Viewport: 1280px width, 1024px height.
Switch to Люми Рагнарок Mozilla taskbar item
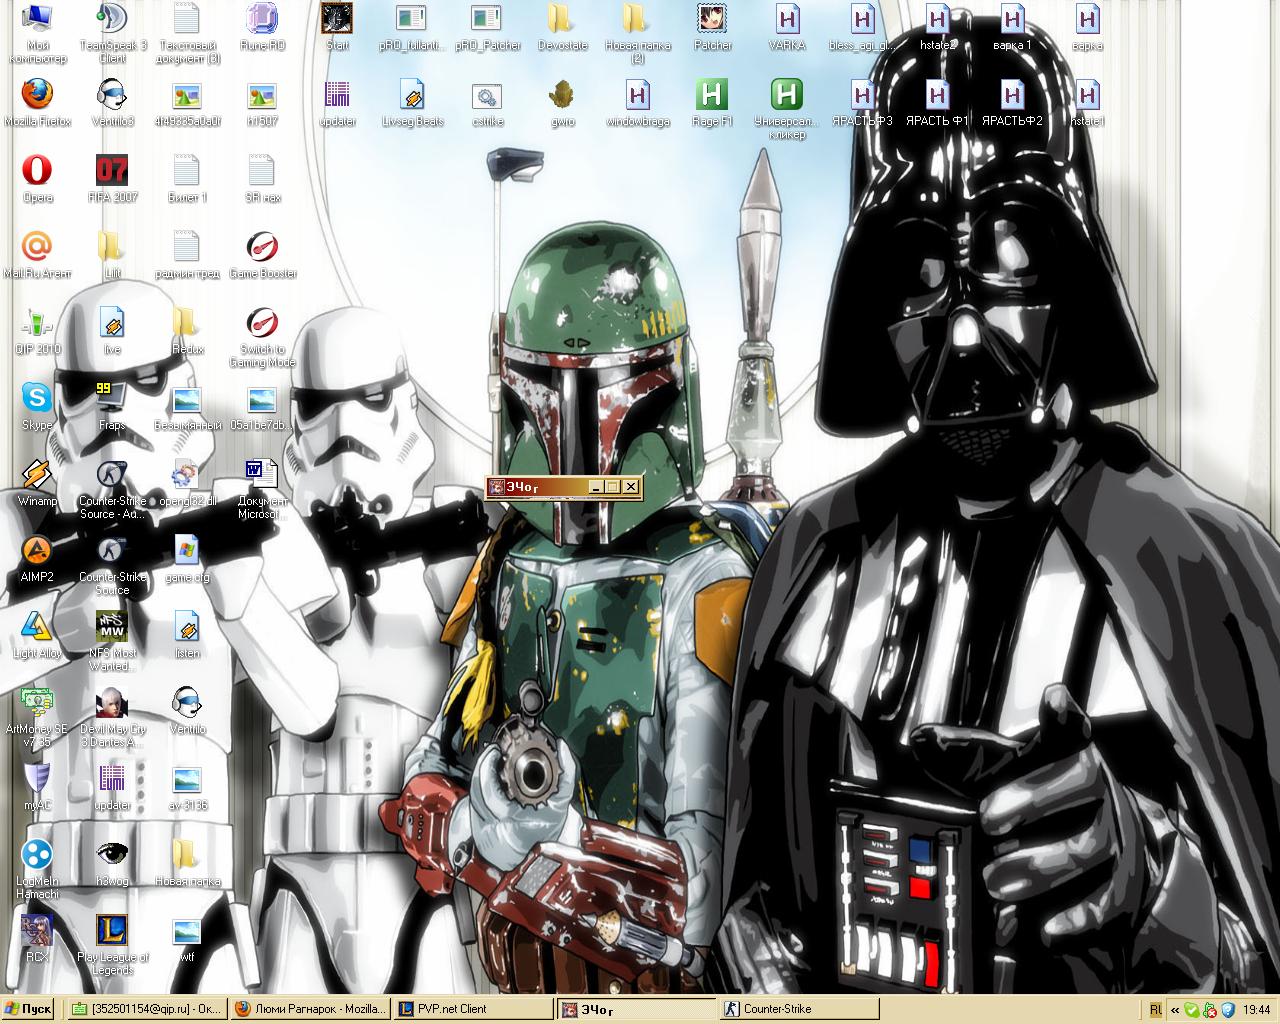310,1009
